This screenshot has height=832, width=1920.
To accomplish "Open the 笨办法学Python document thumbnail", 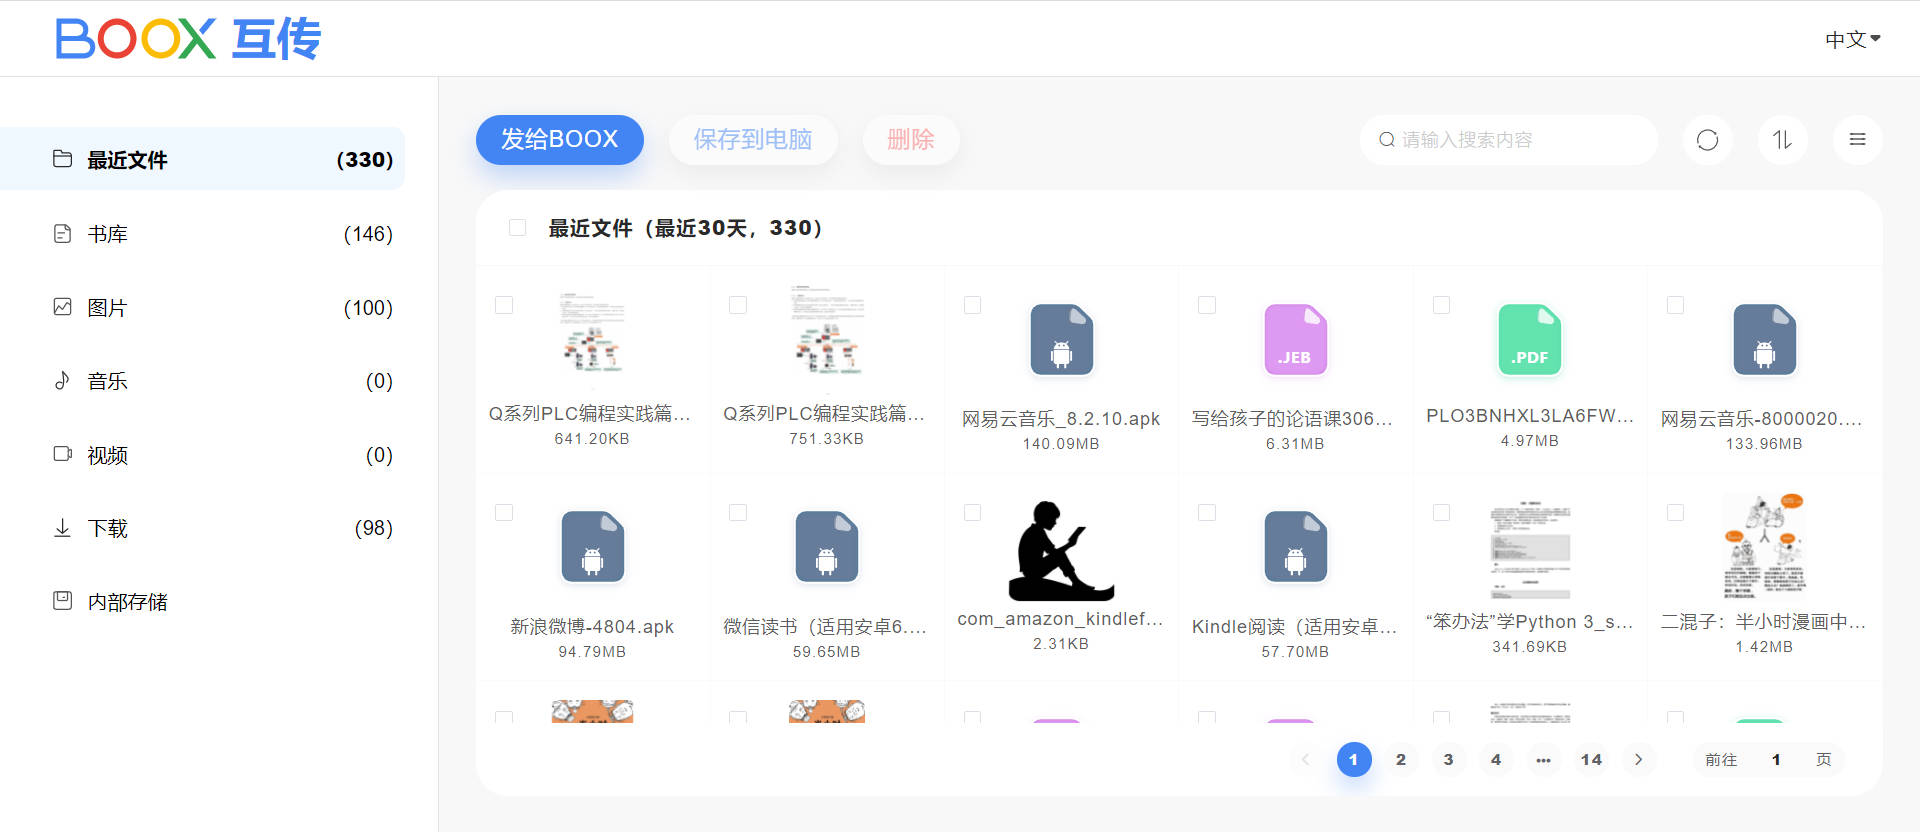I will tap(1530, 551).
